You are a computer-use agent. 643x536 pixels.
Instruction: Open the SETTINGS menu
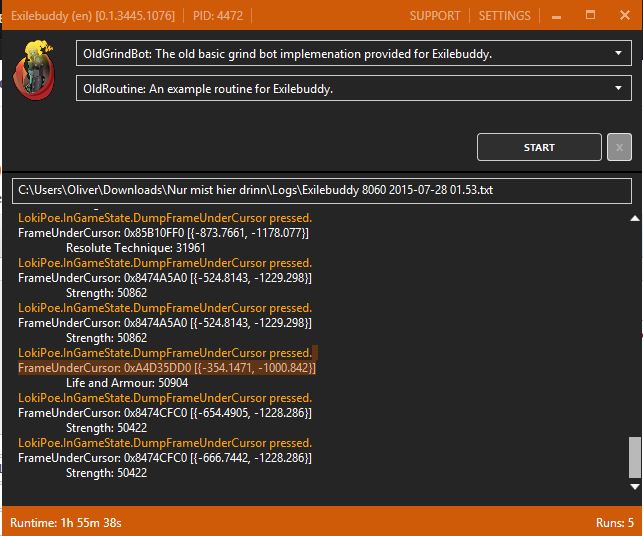click(x=504, y=16)
